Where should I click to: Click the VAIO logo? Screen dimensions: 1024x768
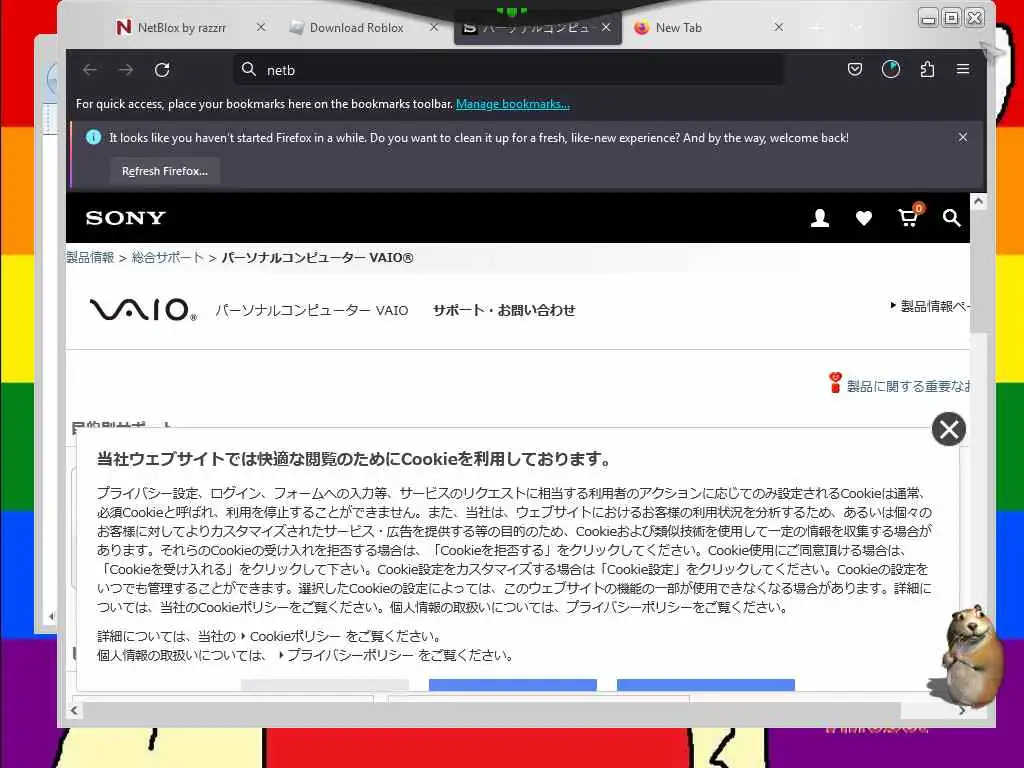(143, 310)
